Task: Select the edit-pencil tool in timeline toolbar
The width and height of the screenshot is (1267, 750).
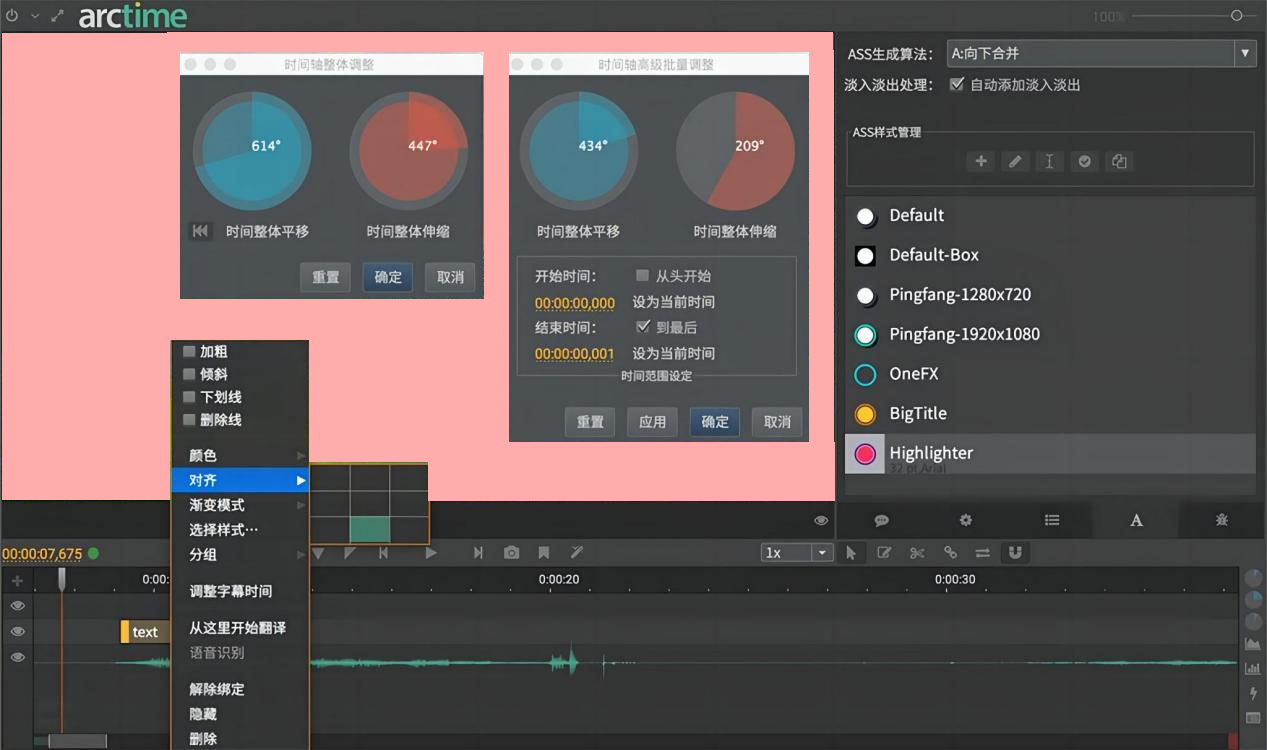Action: (884, 552)
